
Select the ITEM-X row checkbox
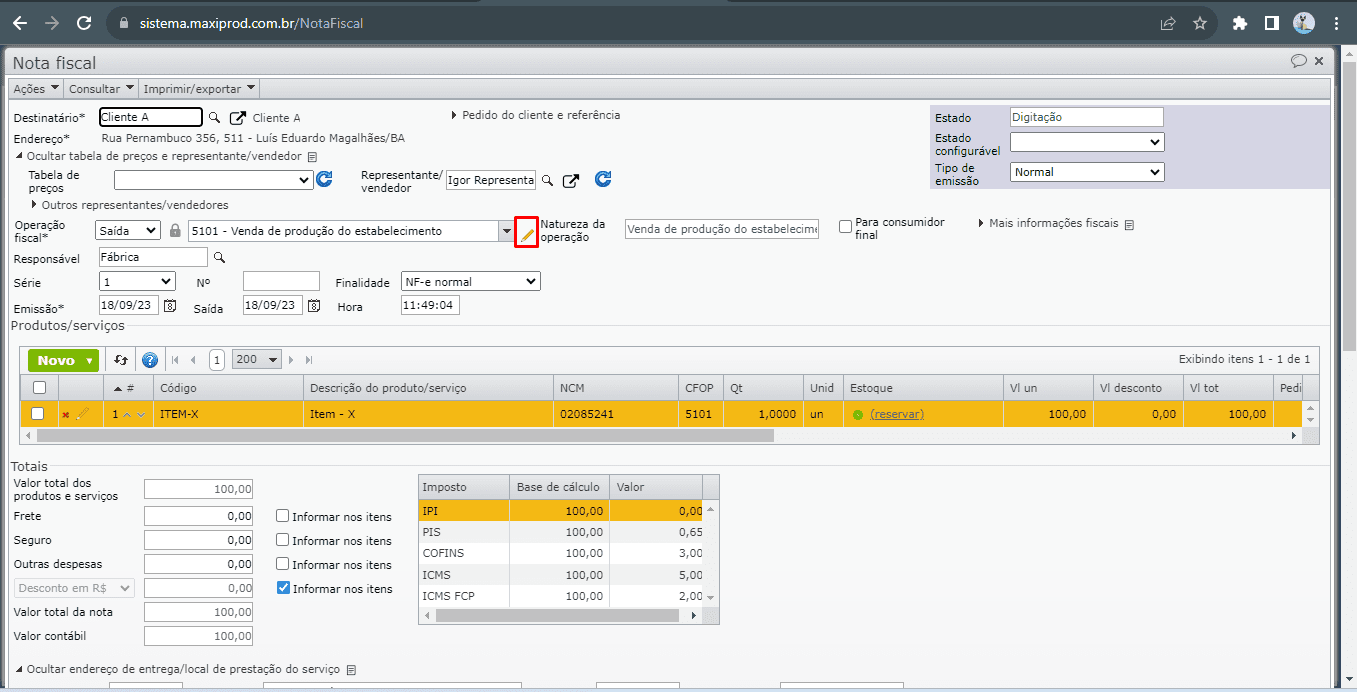[x=38, y=414]
